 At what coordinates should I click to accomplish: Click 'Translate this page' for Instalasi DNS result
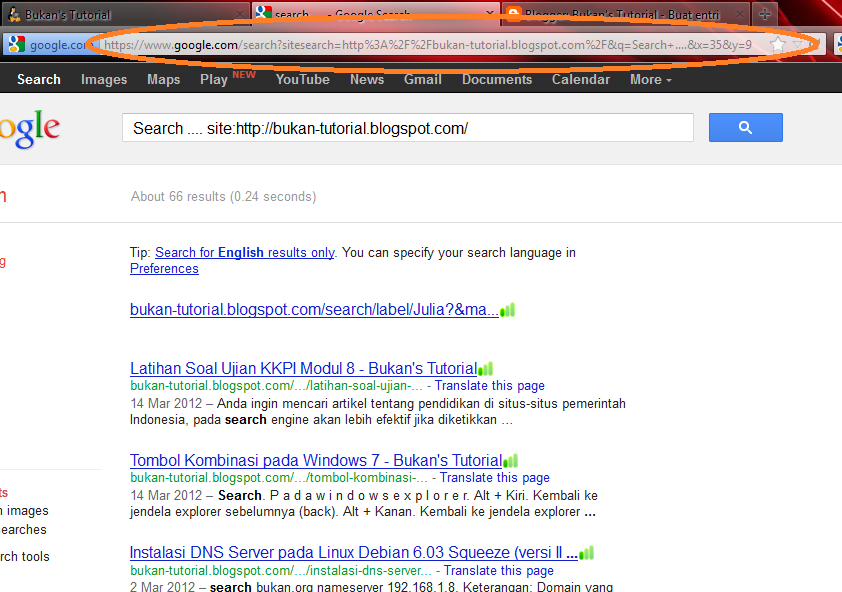498,571
